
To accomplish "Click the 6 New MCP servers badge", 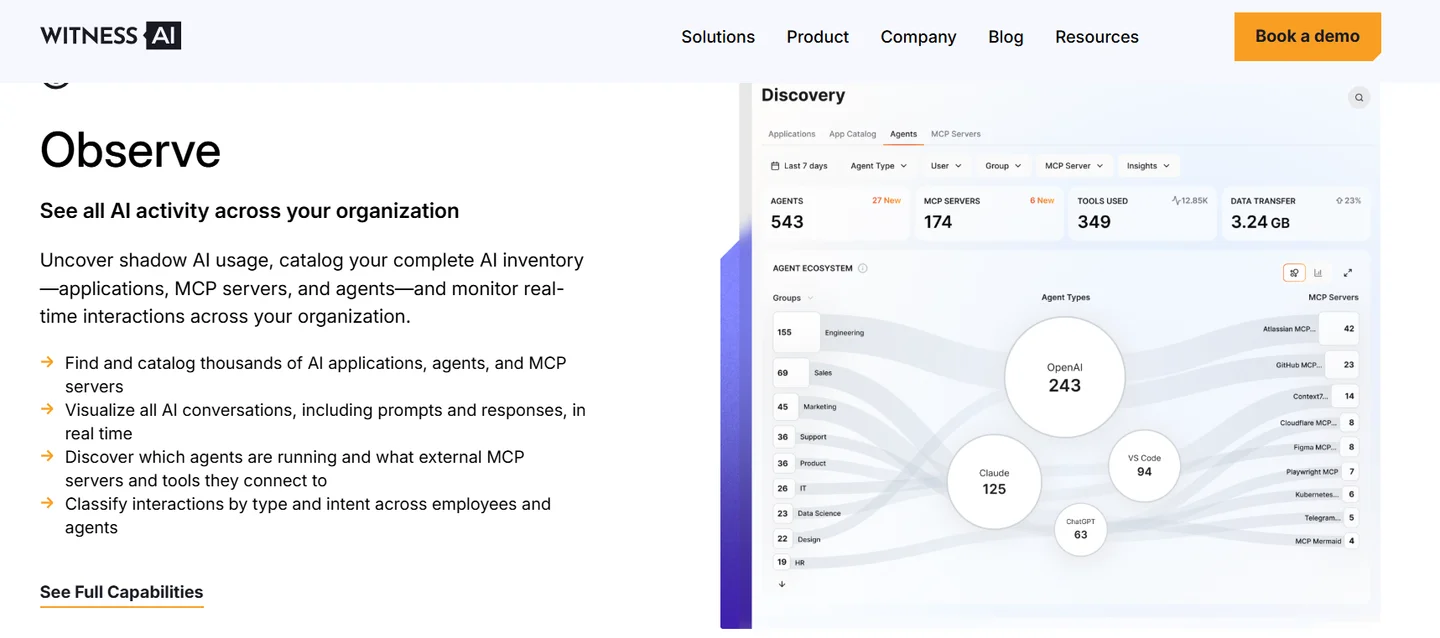I will click(1042, 200).
